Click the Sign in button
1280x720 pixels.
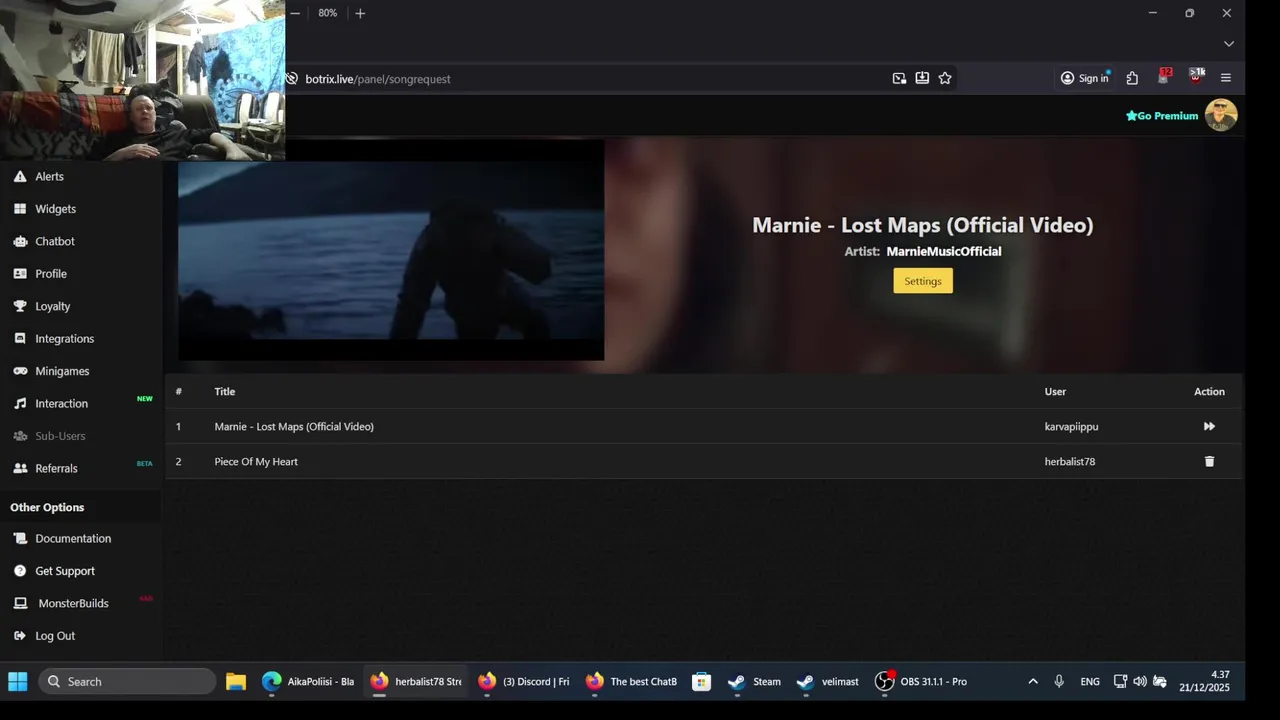coord(1085,79)
